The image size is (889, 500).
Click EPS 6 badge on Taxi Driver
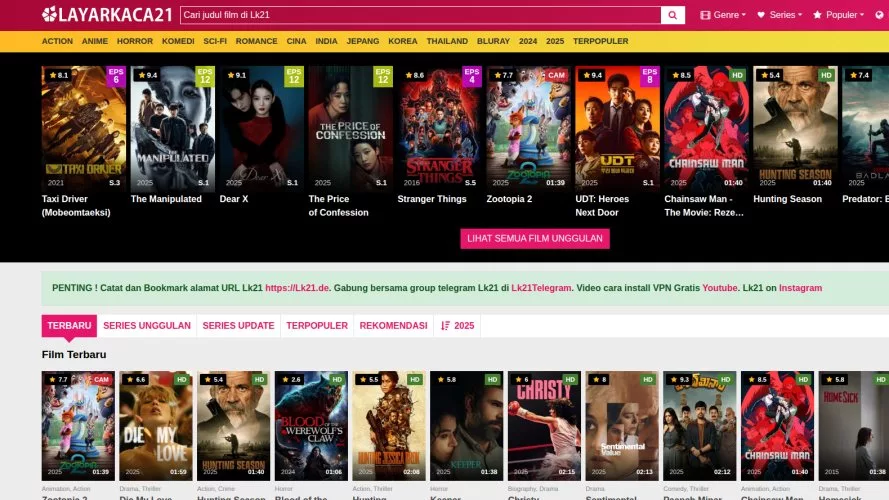pyautogui.click(x=116, y=77)
